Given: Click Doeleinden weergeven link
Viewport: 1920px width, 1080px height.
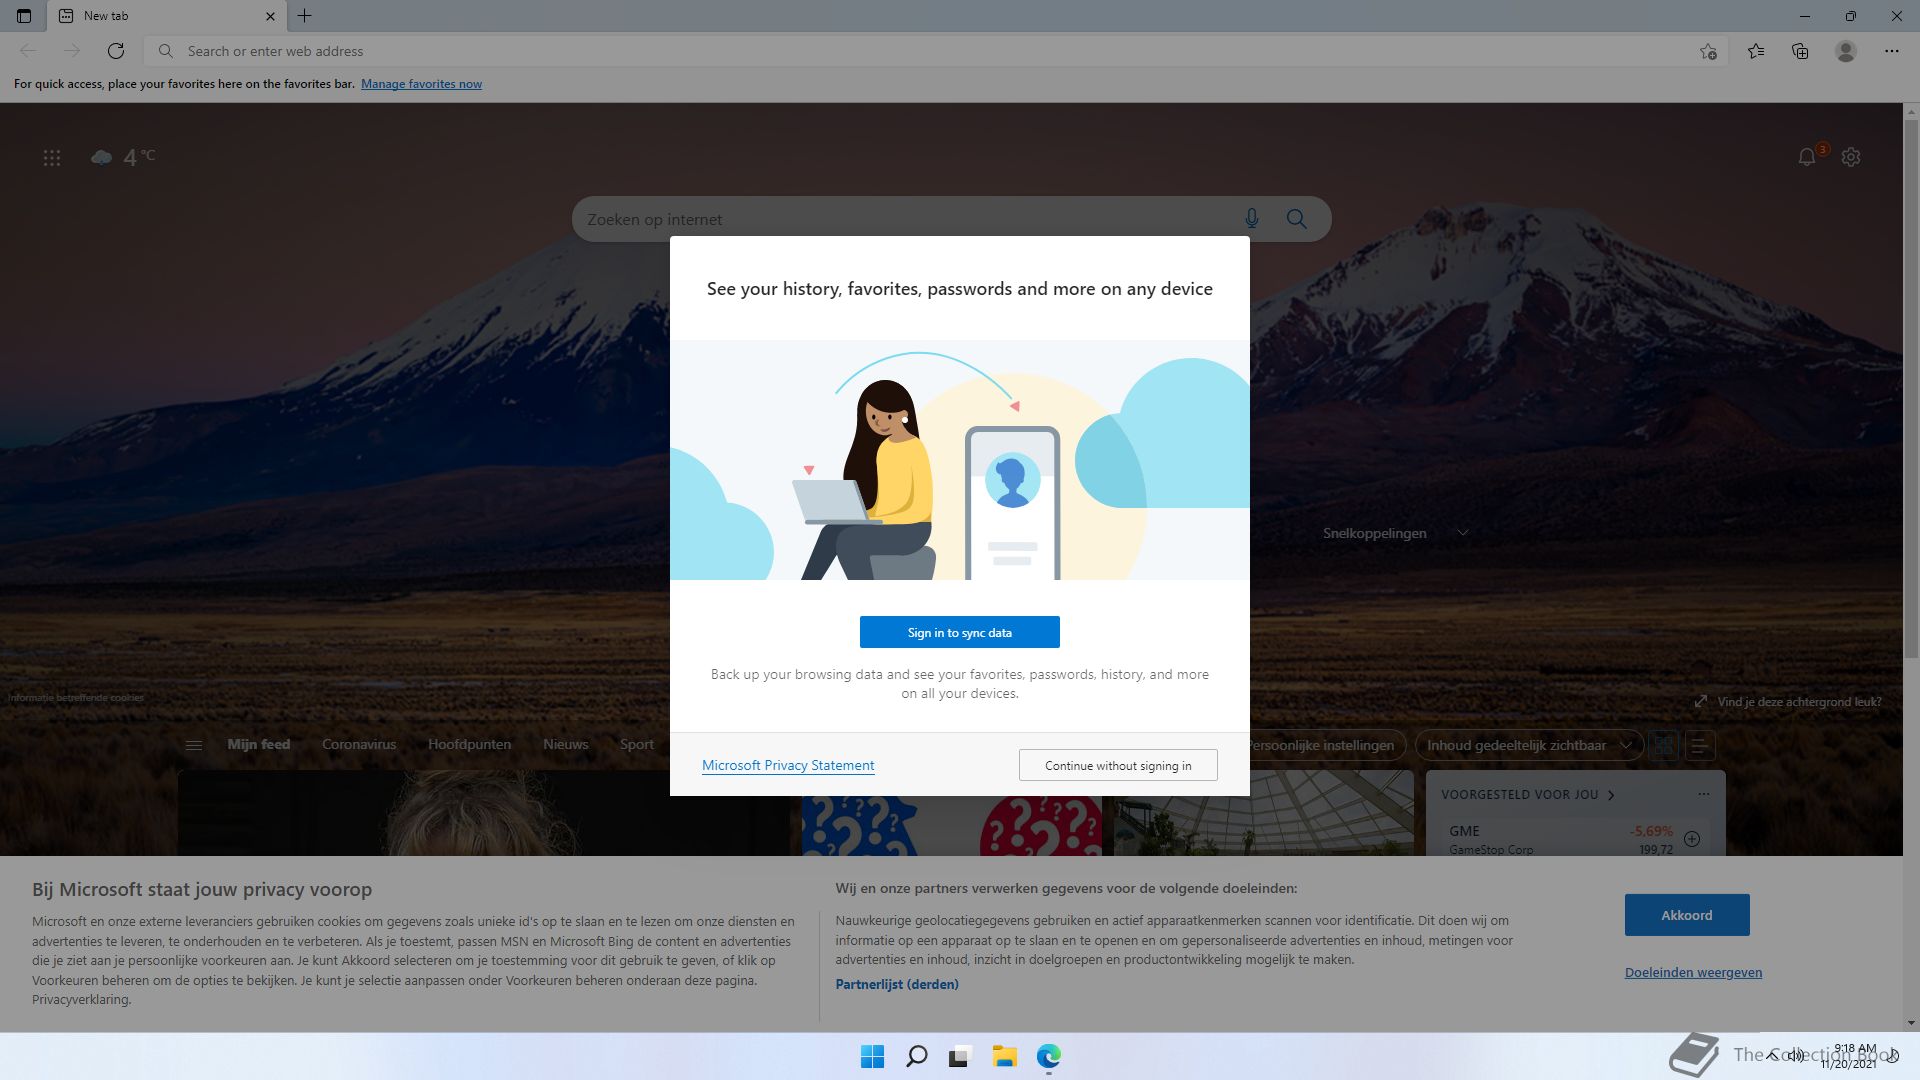Looking at the screenshot, I should point(1693,972).
